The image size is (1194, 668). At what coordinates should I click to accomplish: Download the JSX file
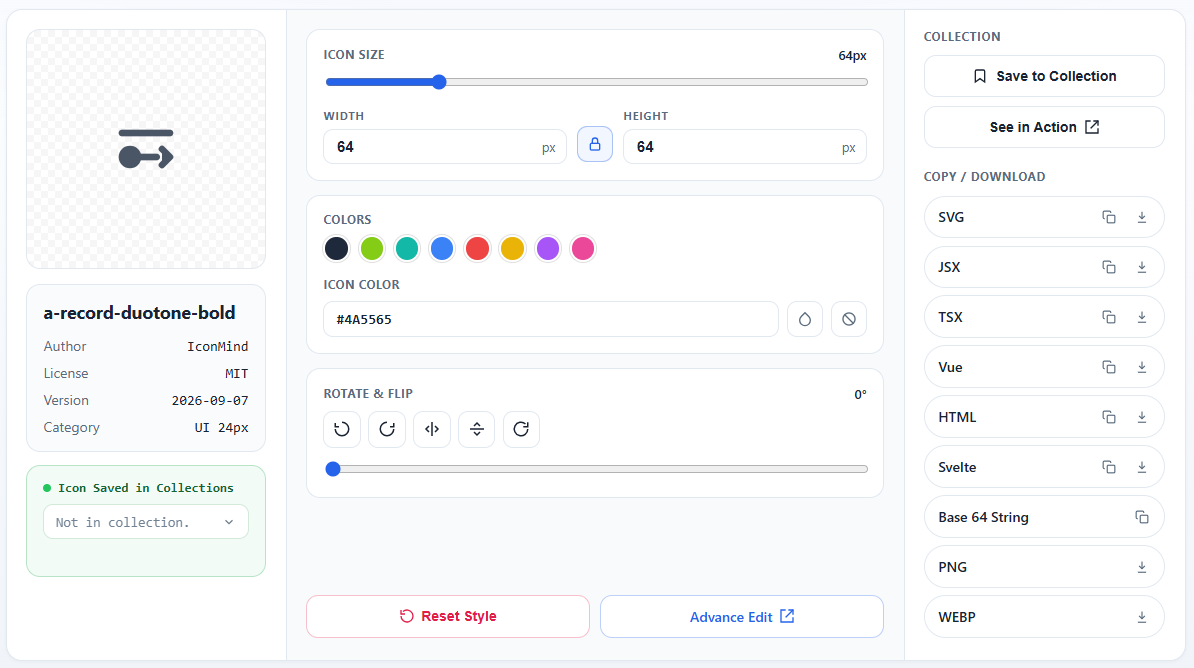[x=1141, y=267]
